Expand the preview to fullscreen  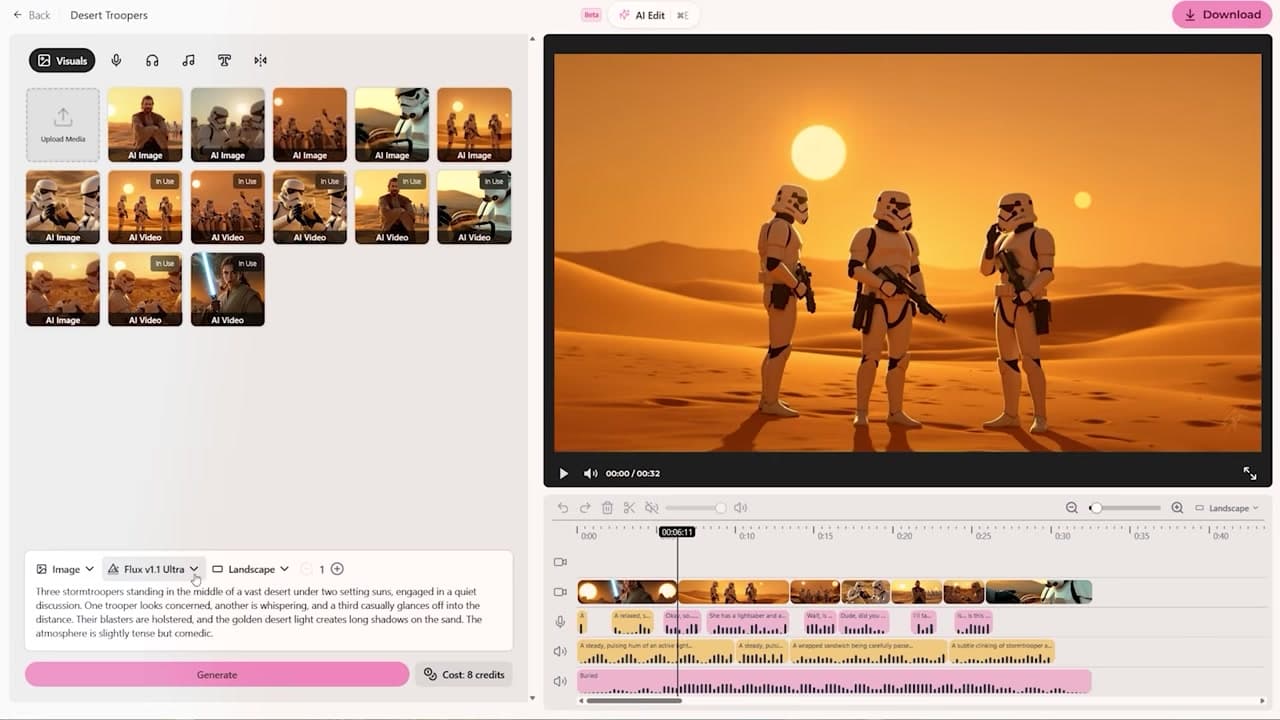[x=1249, y=473]
